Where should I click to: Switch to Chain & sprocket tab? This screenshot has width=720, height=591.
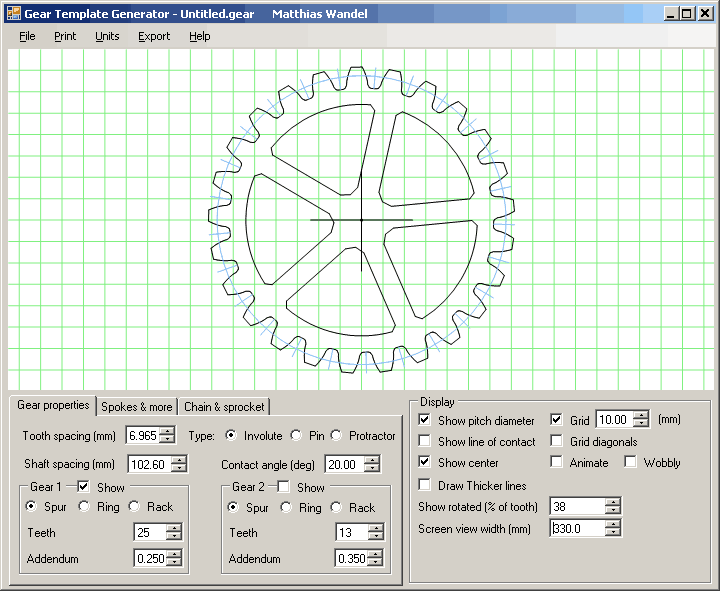coord(224,407)
